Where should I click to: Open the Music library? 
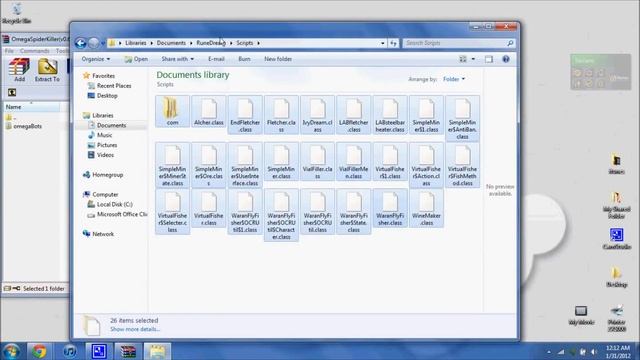pos(100,135)
